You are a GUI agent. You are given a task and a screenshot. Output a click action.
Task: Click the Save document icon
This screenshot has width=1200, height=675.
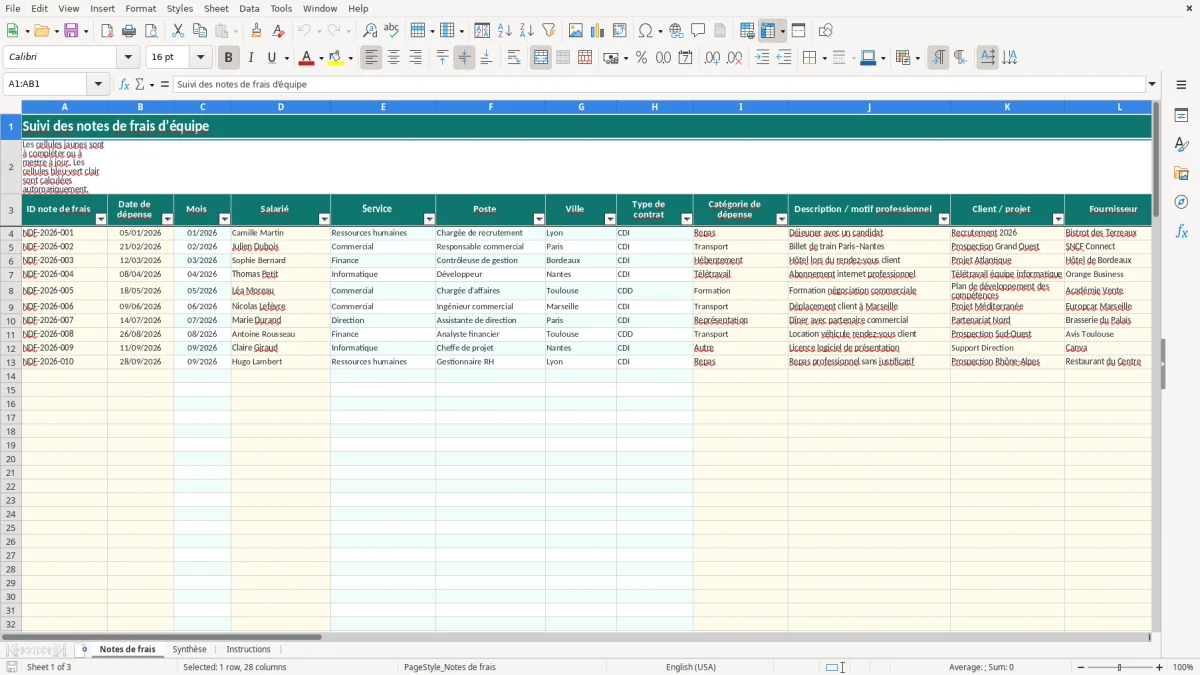71,31
